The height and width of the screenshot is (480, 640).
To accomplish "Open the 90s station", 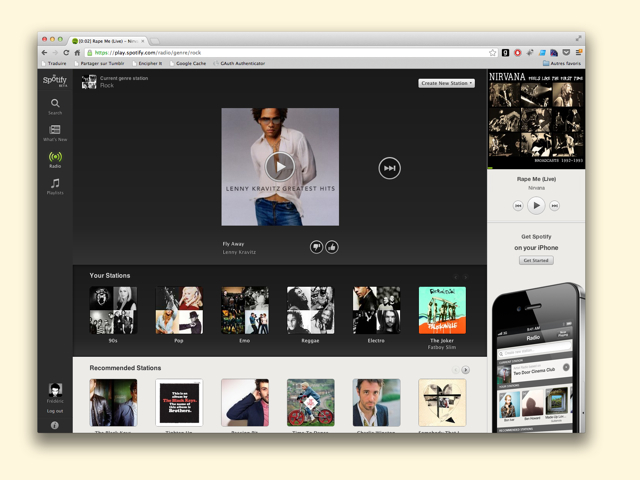I will pyautogui.click(x=113, y=310).
